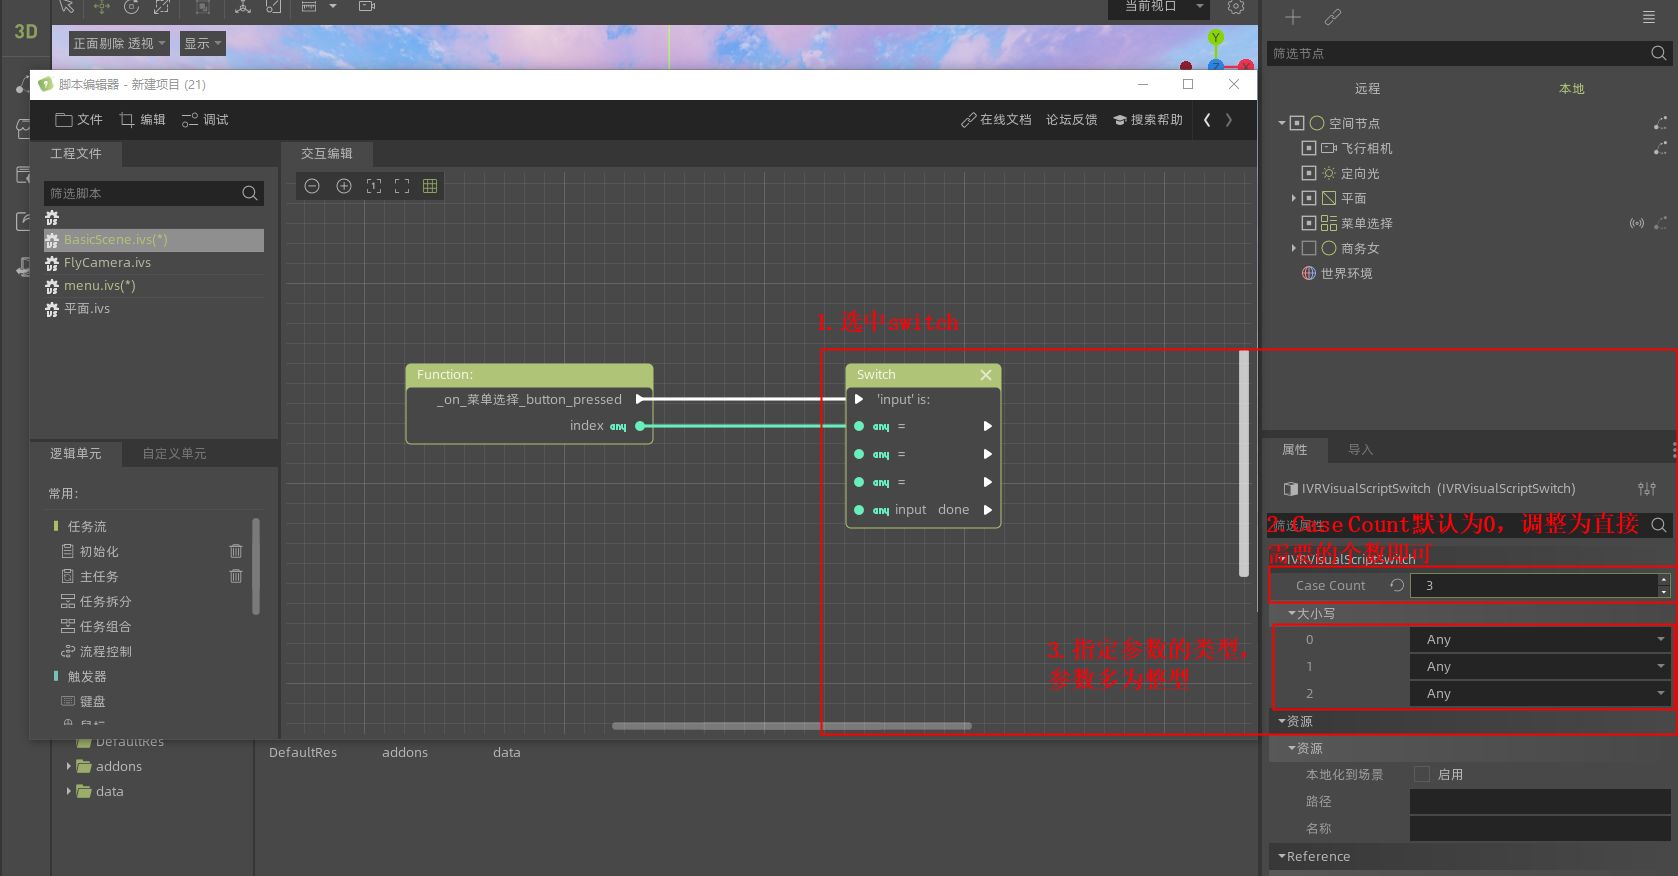This screenshot has height=876, width=1678.
Task: Open property settings sliders icon
Action: (1647, 489)
